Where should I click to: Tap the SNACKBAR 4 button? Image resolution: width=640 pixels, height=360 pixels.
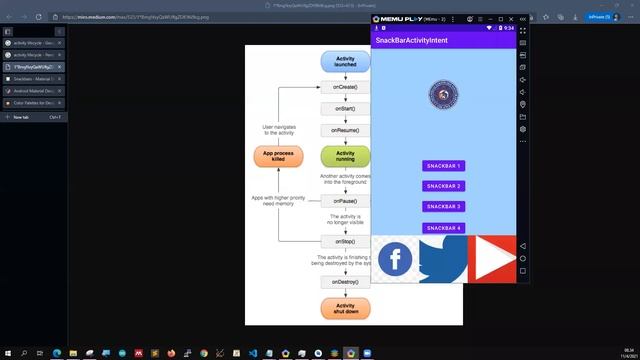[x=443, y=228]
